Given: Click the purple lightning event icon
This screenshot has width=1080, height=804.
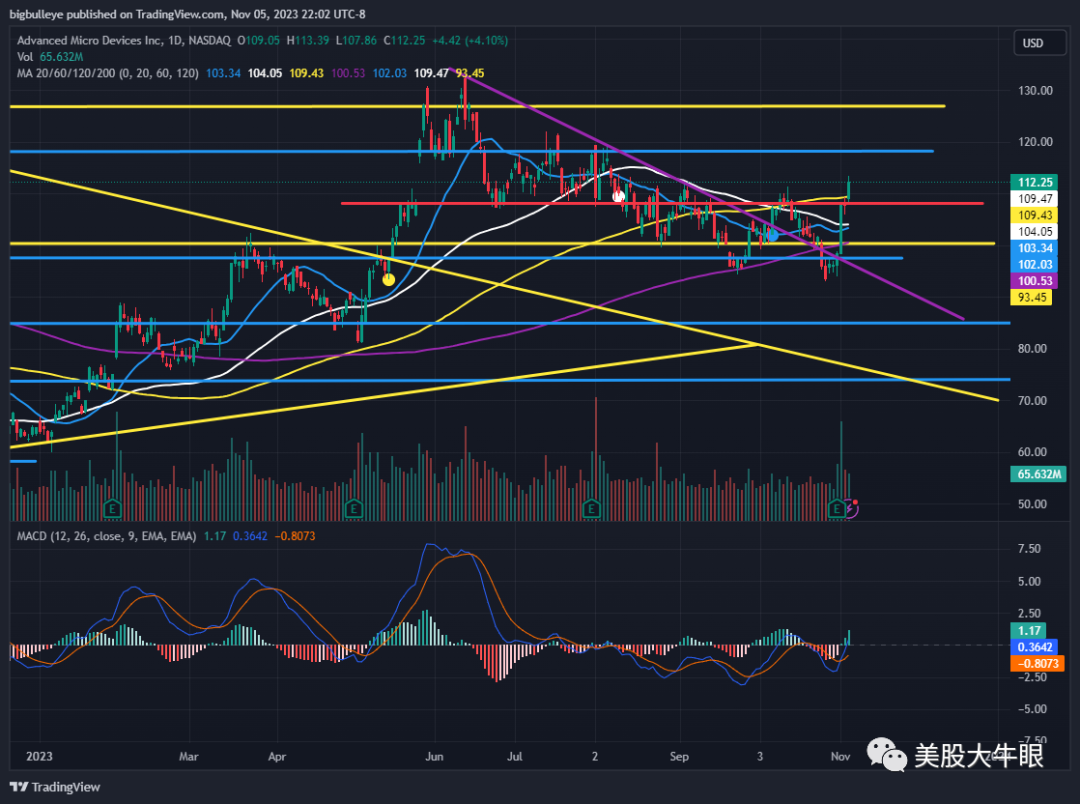Looking at the screenshot, I should click(x=852, y=510).
